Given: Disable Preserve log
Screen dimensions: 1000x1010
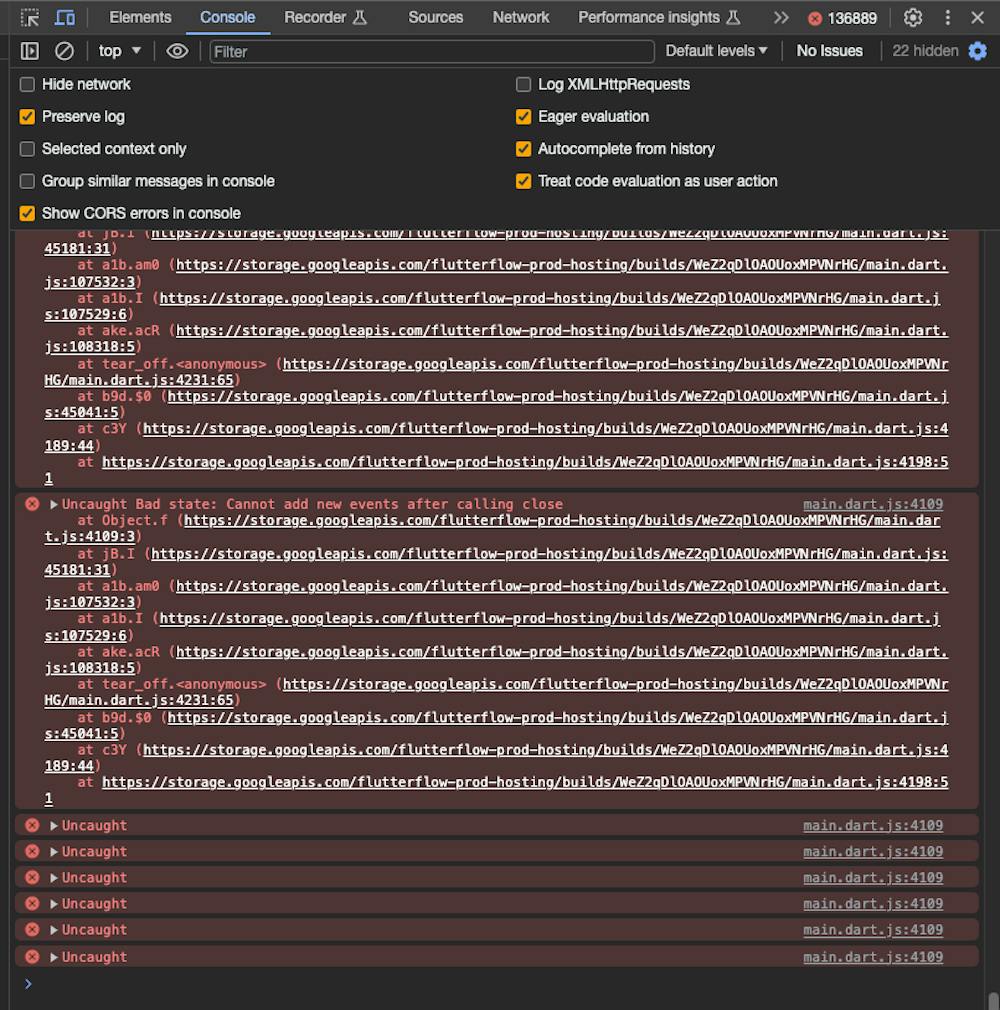Looking at the screenshot, I should [26, 116].
